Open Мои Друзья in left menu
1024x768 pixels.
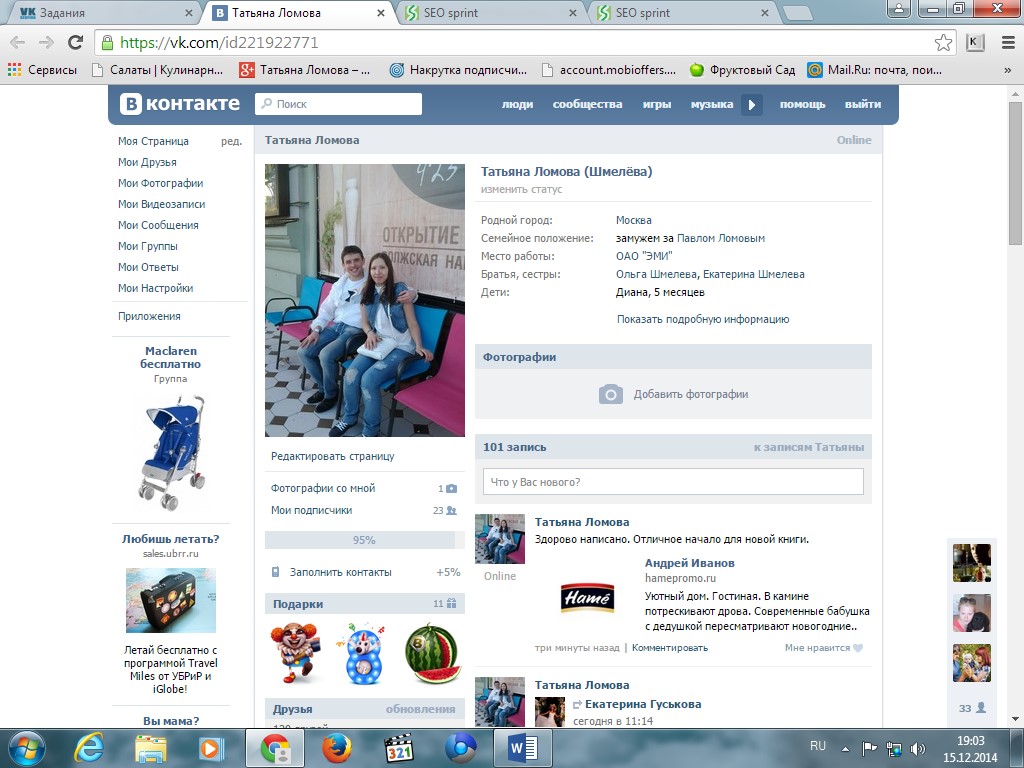click(x=147, y=162)
